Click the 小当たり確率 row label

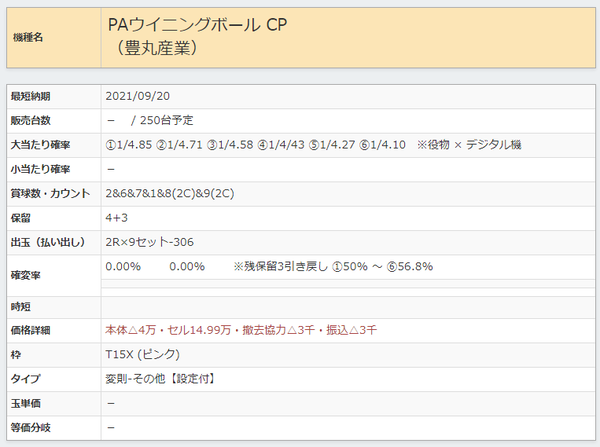[x=40, y=169]
